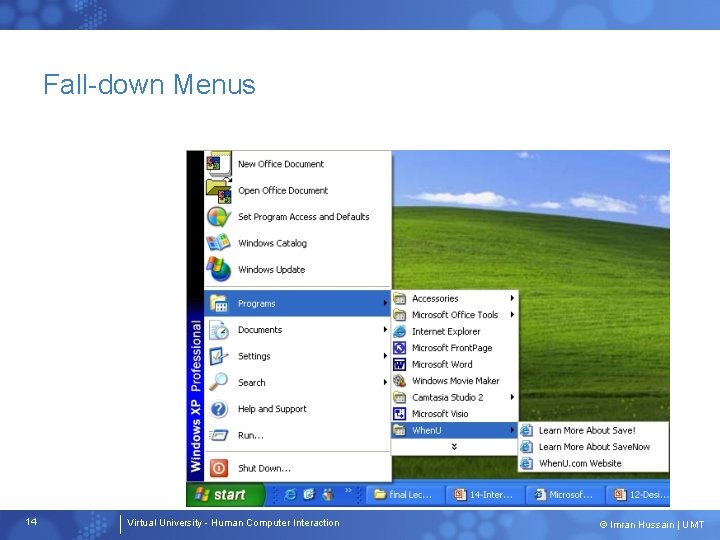Open the Windows Catalog icon
The image size is (720, 540).
(218, 242)
